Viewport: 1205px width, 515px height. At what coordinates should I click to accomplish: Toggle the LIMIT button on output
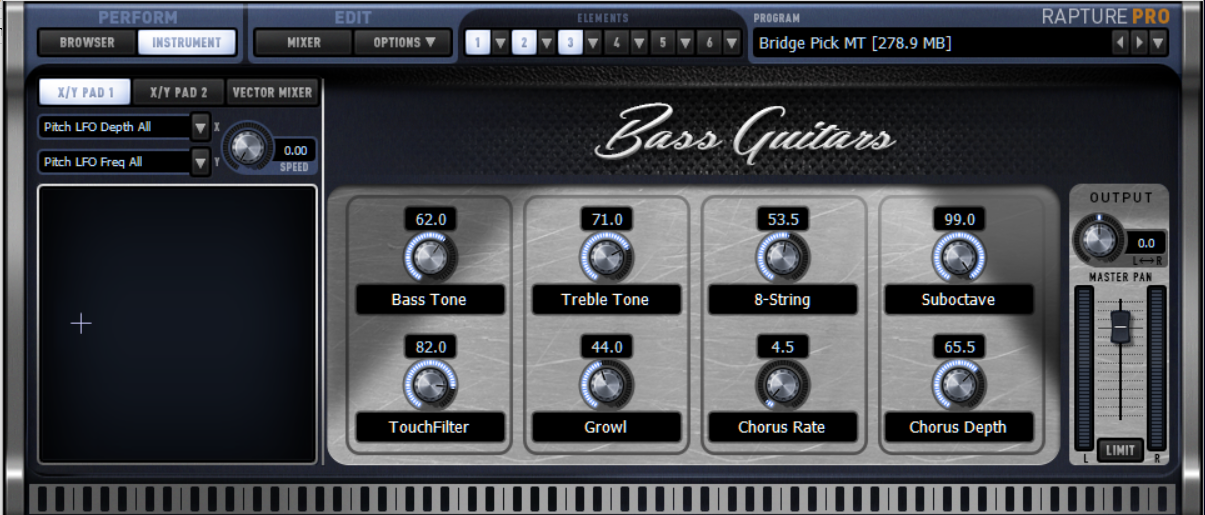pos(1120,450)
